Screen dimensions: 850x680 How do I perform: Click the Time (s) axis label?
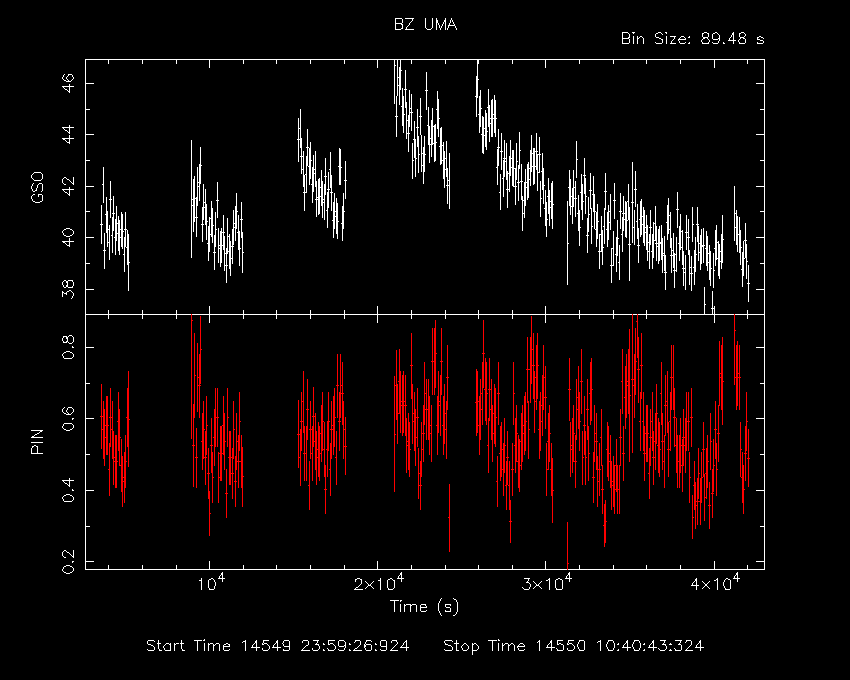[x=424, y=606]
